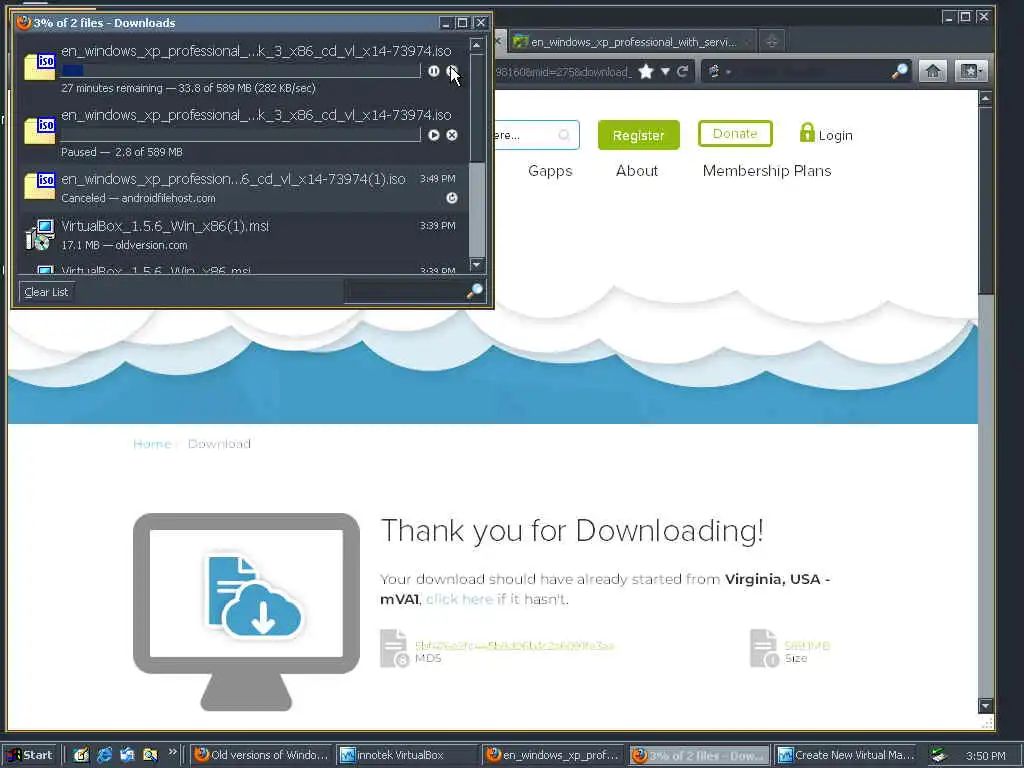Click the website search magnifier icon

pos(564,135)
